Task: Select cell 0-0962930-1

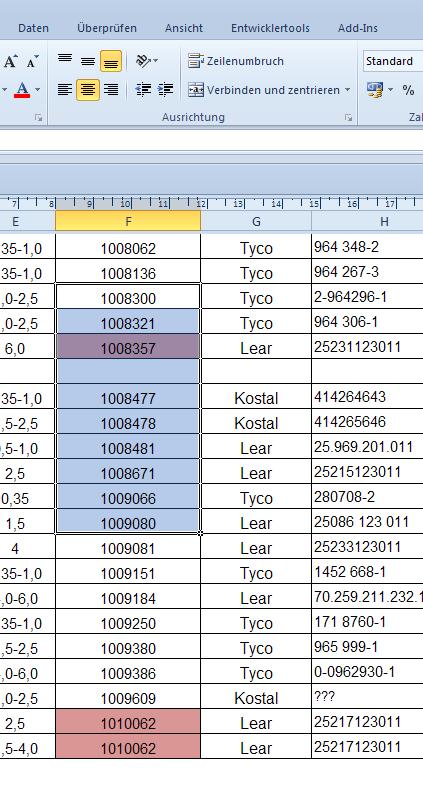Action: pos(367,672)
